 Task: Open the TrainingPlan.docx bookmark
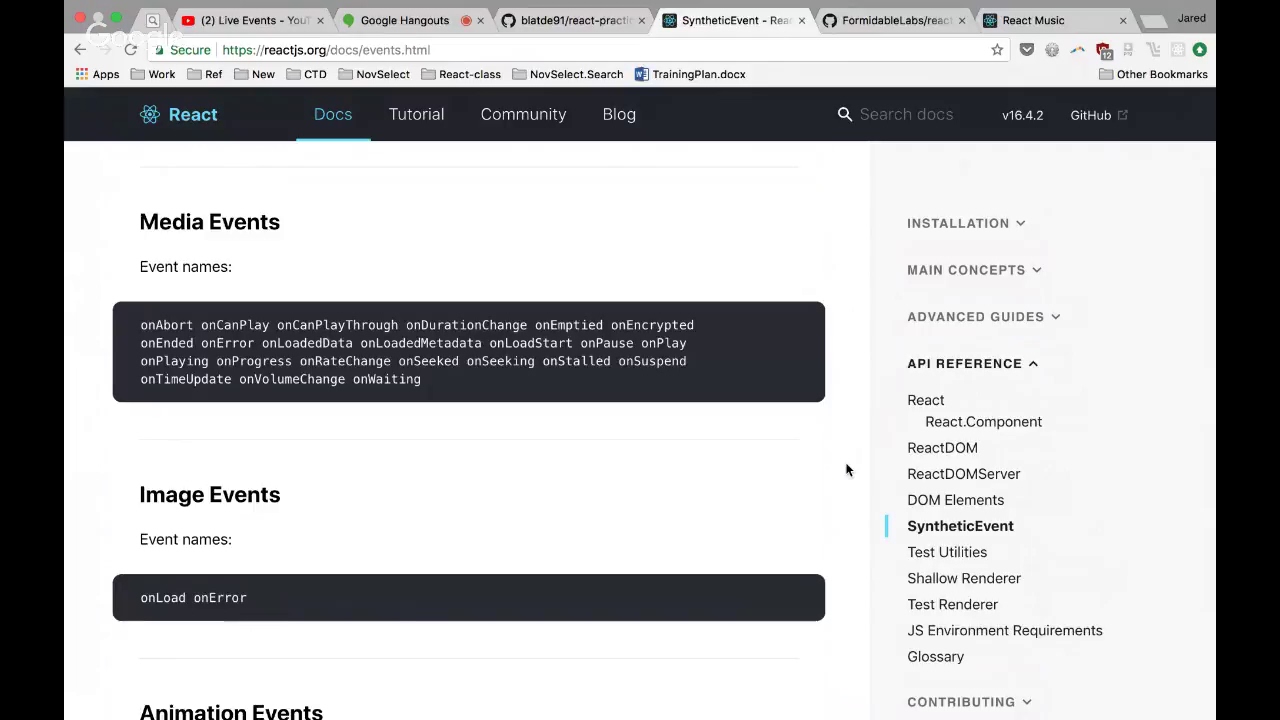[690, 74]
